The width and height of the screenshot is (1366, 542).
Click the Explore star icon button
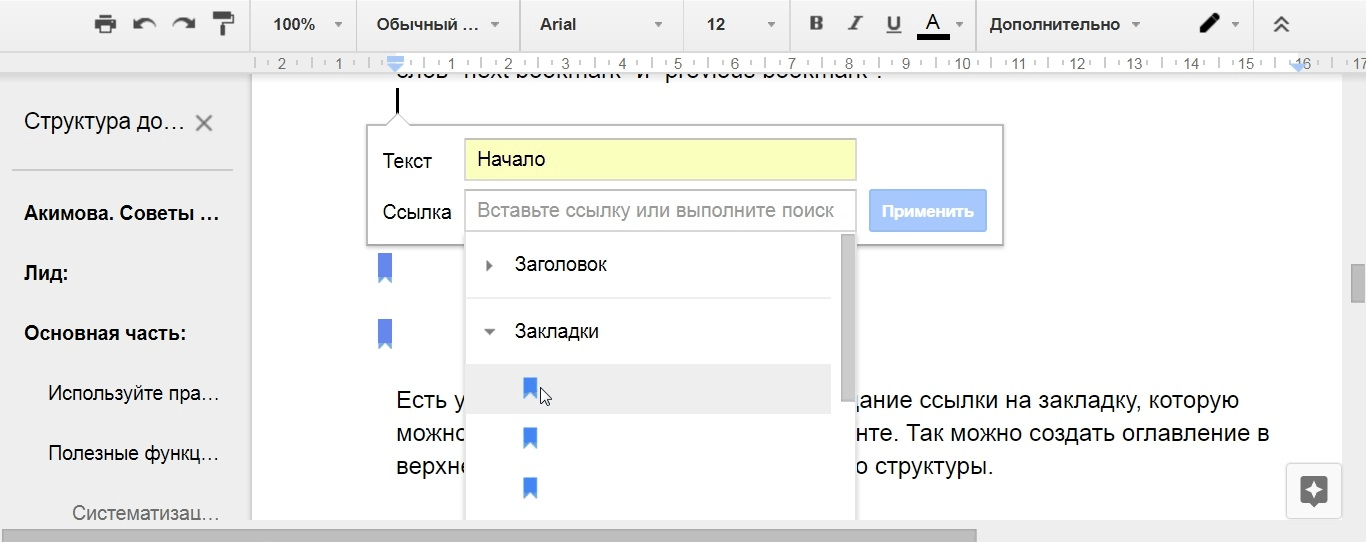click(1313, 491)
